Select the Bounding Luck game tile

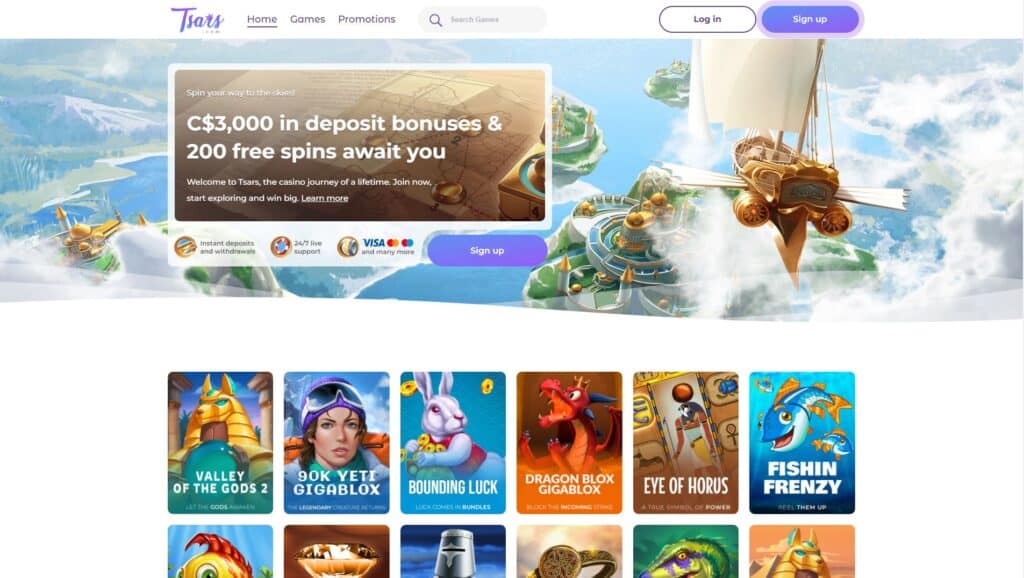coord(453,443)
